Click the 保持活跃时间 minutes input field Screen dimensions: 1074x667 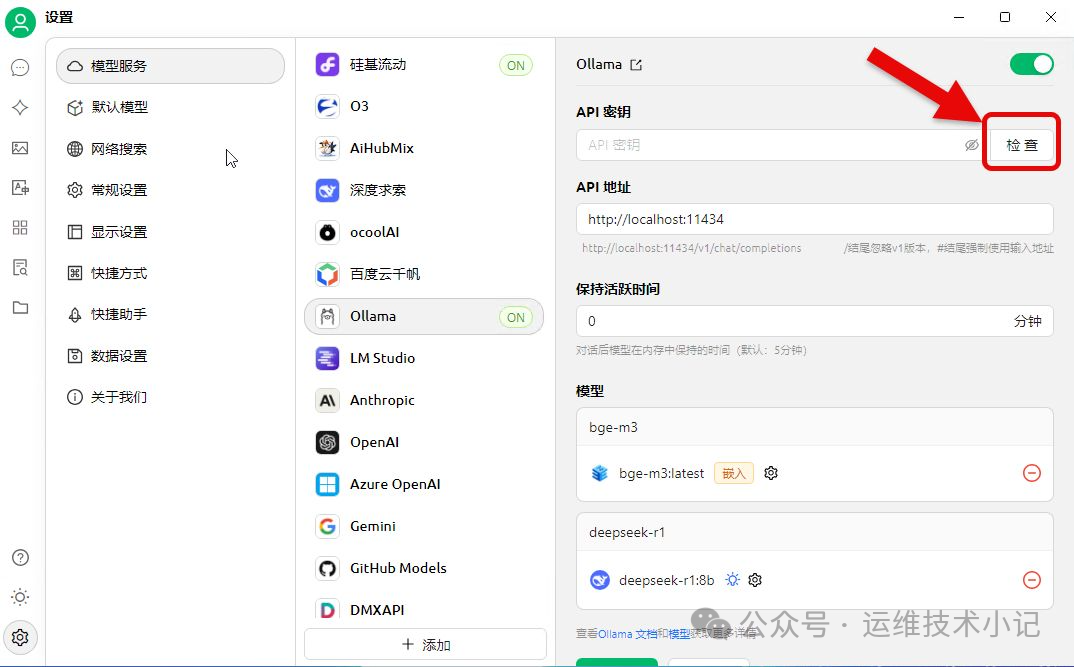click(815, 321)
